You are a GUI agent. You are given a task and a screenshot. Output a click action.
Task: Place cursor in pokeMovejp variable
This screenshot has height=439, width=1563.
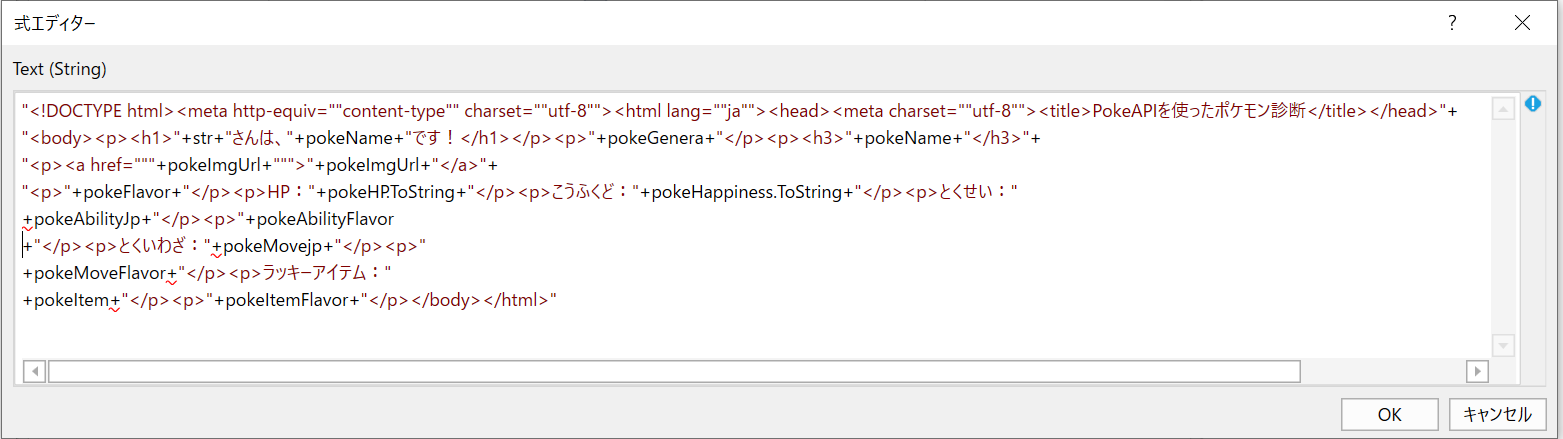273,246
